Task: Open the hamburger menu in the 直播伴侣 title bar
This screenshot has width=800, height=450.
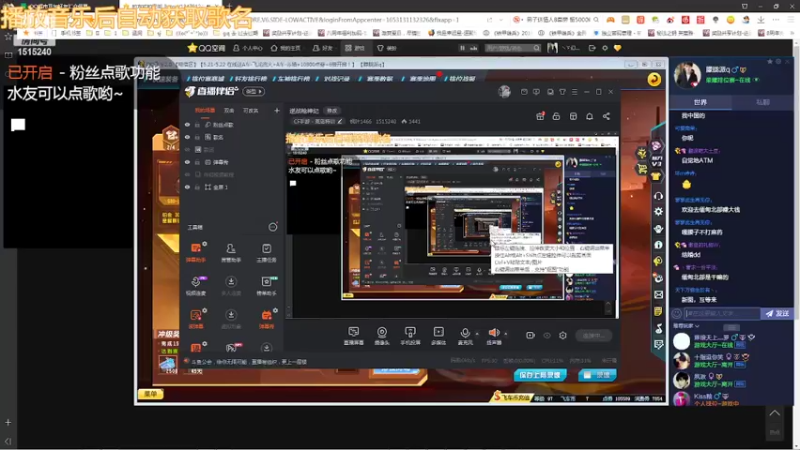Action: tap(574, 92)
